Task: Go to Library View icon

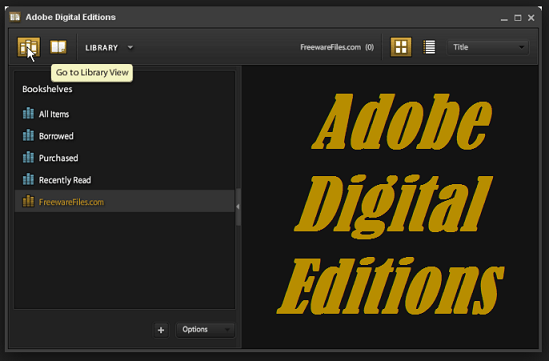Action: 29,47
